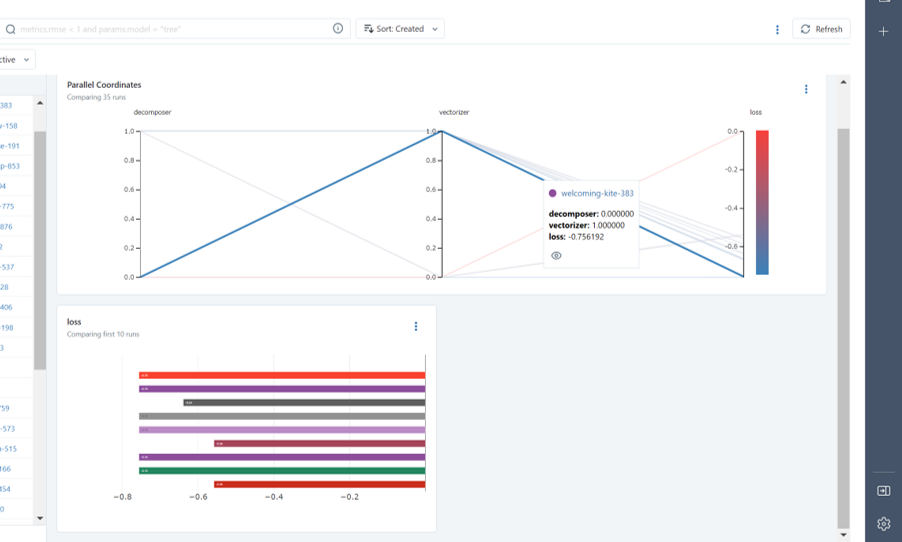Click the plus icon in right sidebar
Image resolution: width=902 pixels, height=542 pixels.
click(x=884, y=32)
